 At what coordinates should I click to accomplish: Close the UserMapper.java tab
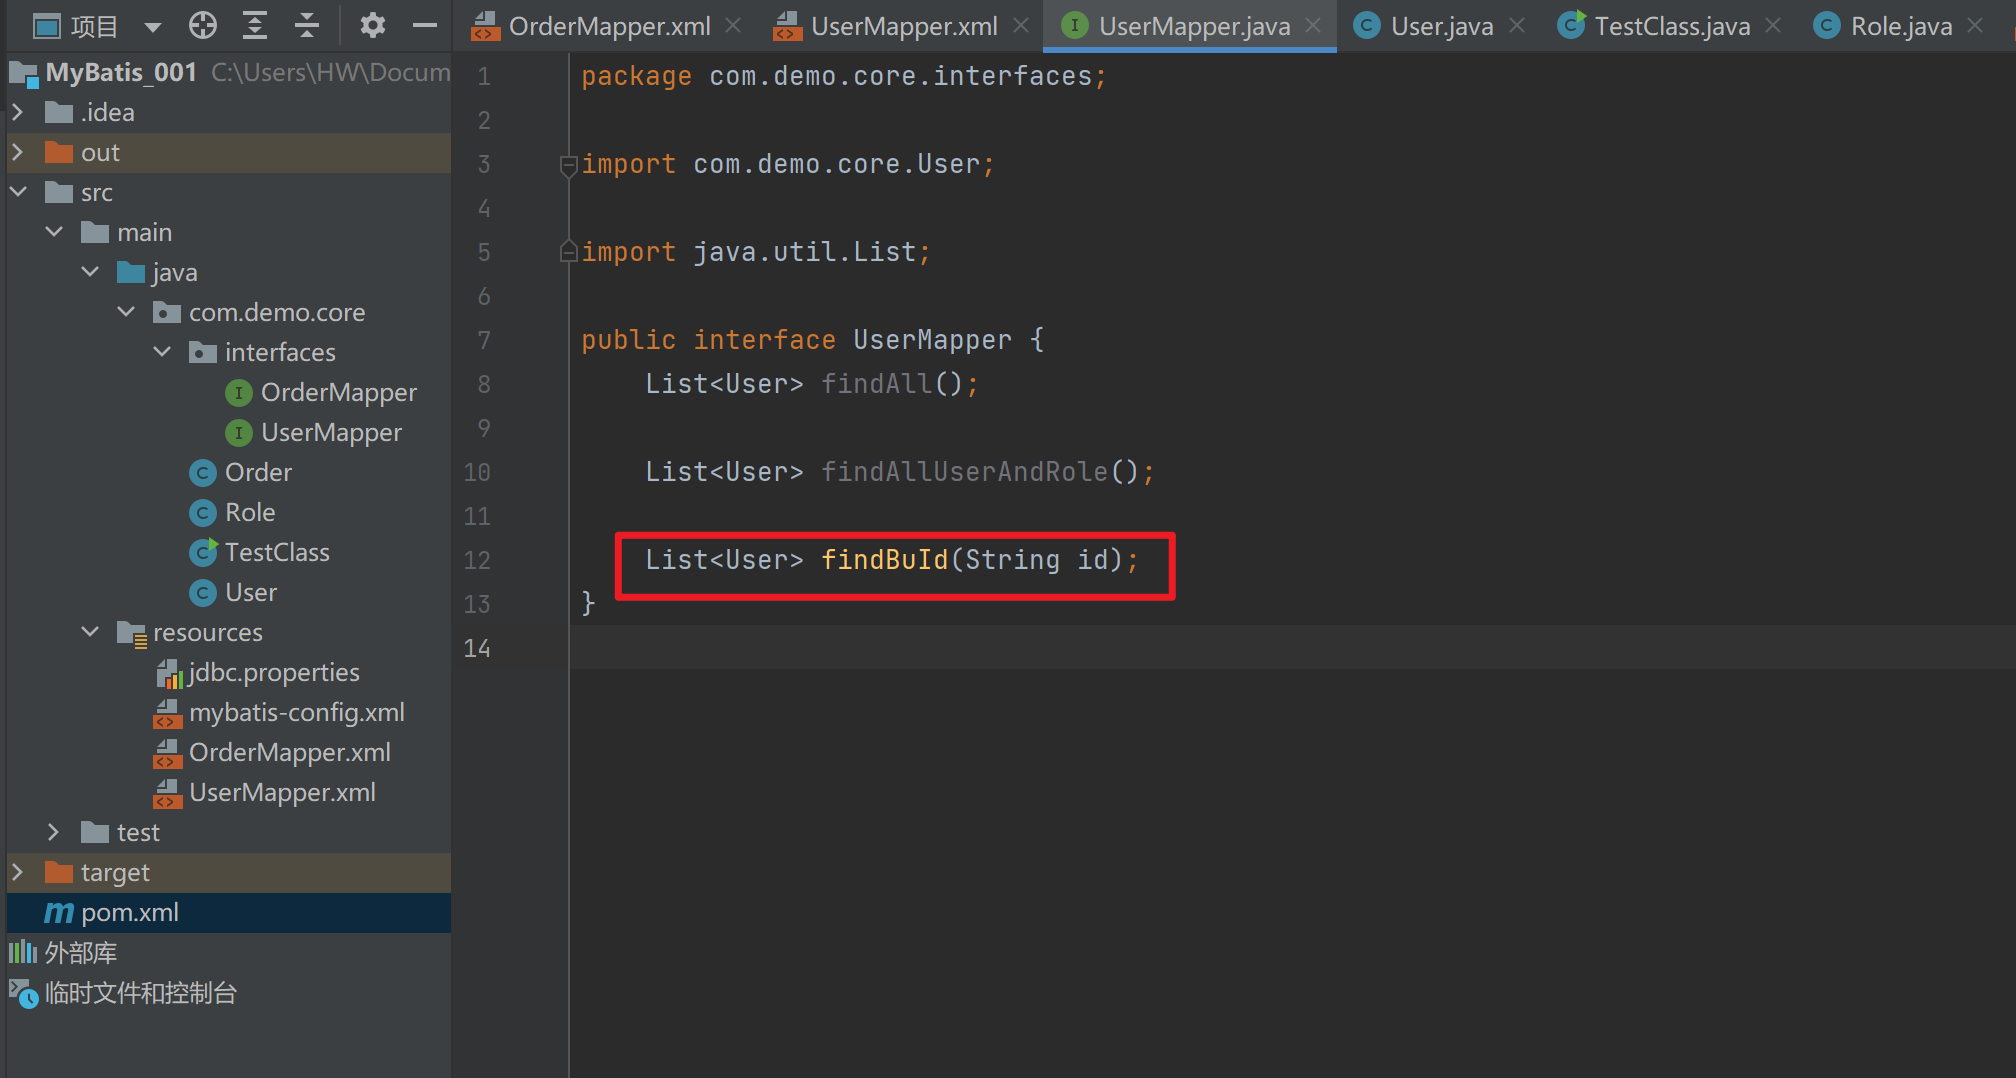pos(1313,25)
